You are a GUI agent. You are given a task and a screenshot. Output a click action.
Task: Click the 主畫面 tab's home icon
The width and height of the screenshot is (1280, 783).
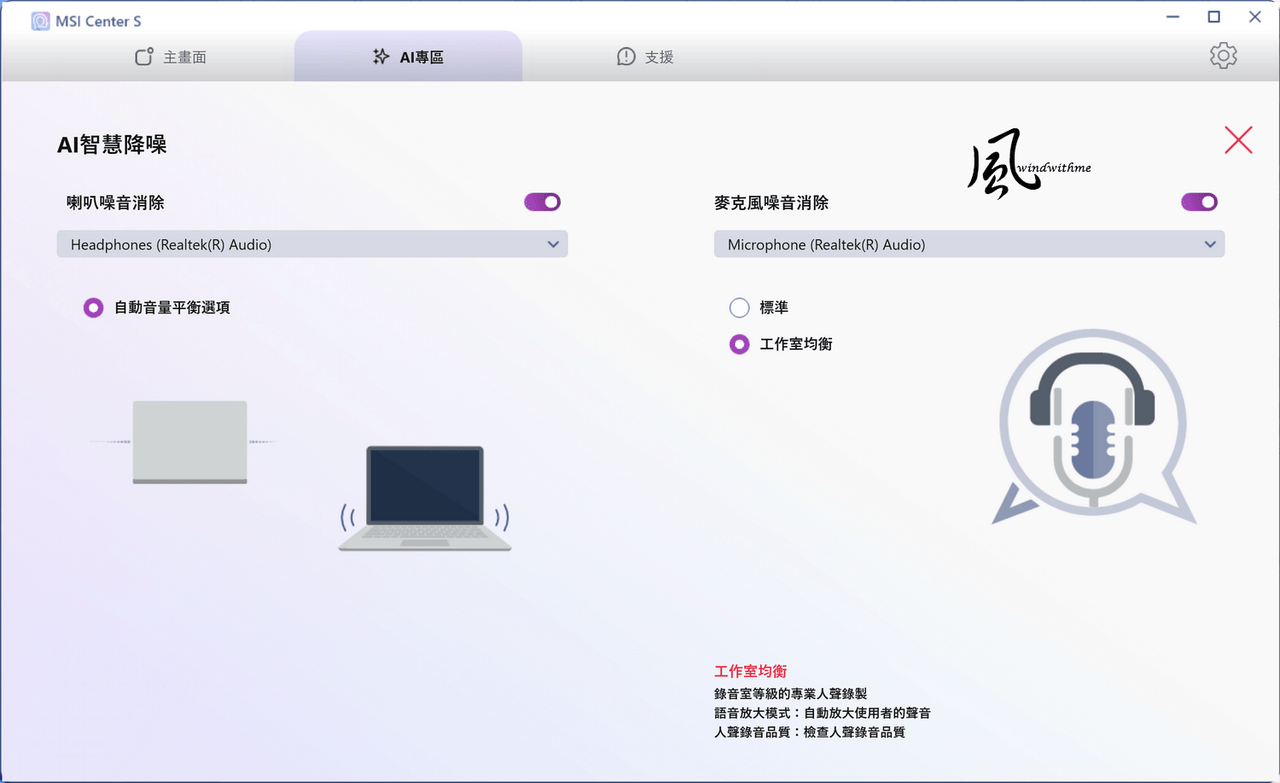point(144,57)
